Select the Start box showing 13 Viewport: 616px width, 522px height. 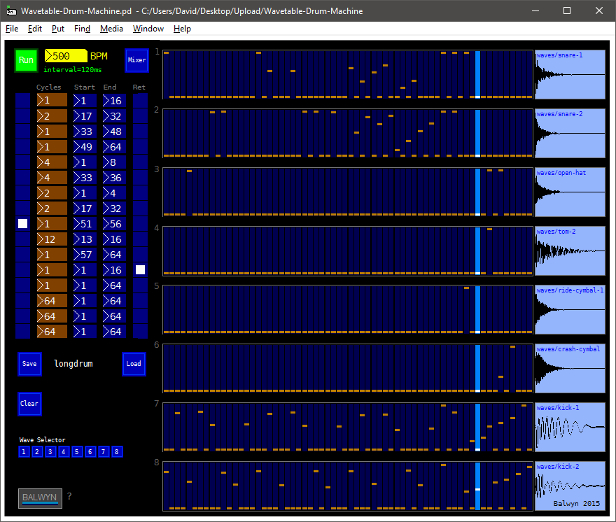(85, 239)
